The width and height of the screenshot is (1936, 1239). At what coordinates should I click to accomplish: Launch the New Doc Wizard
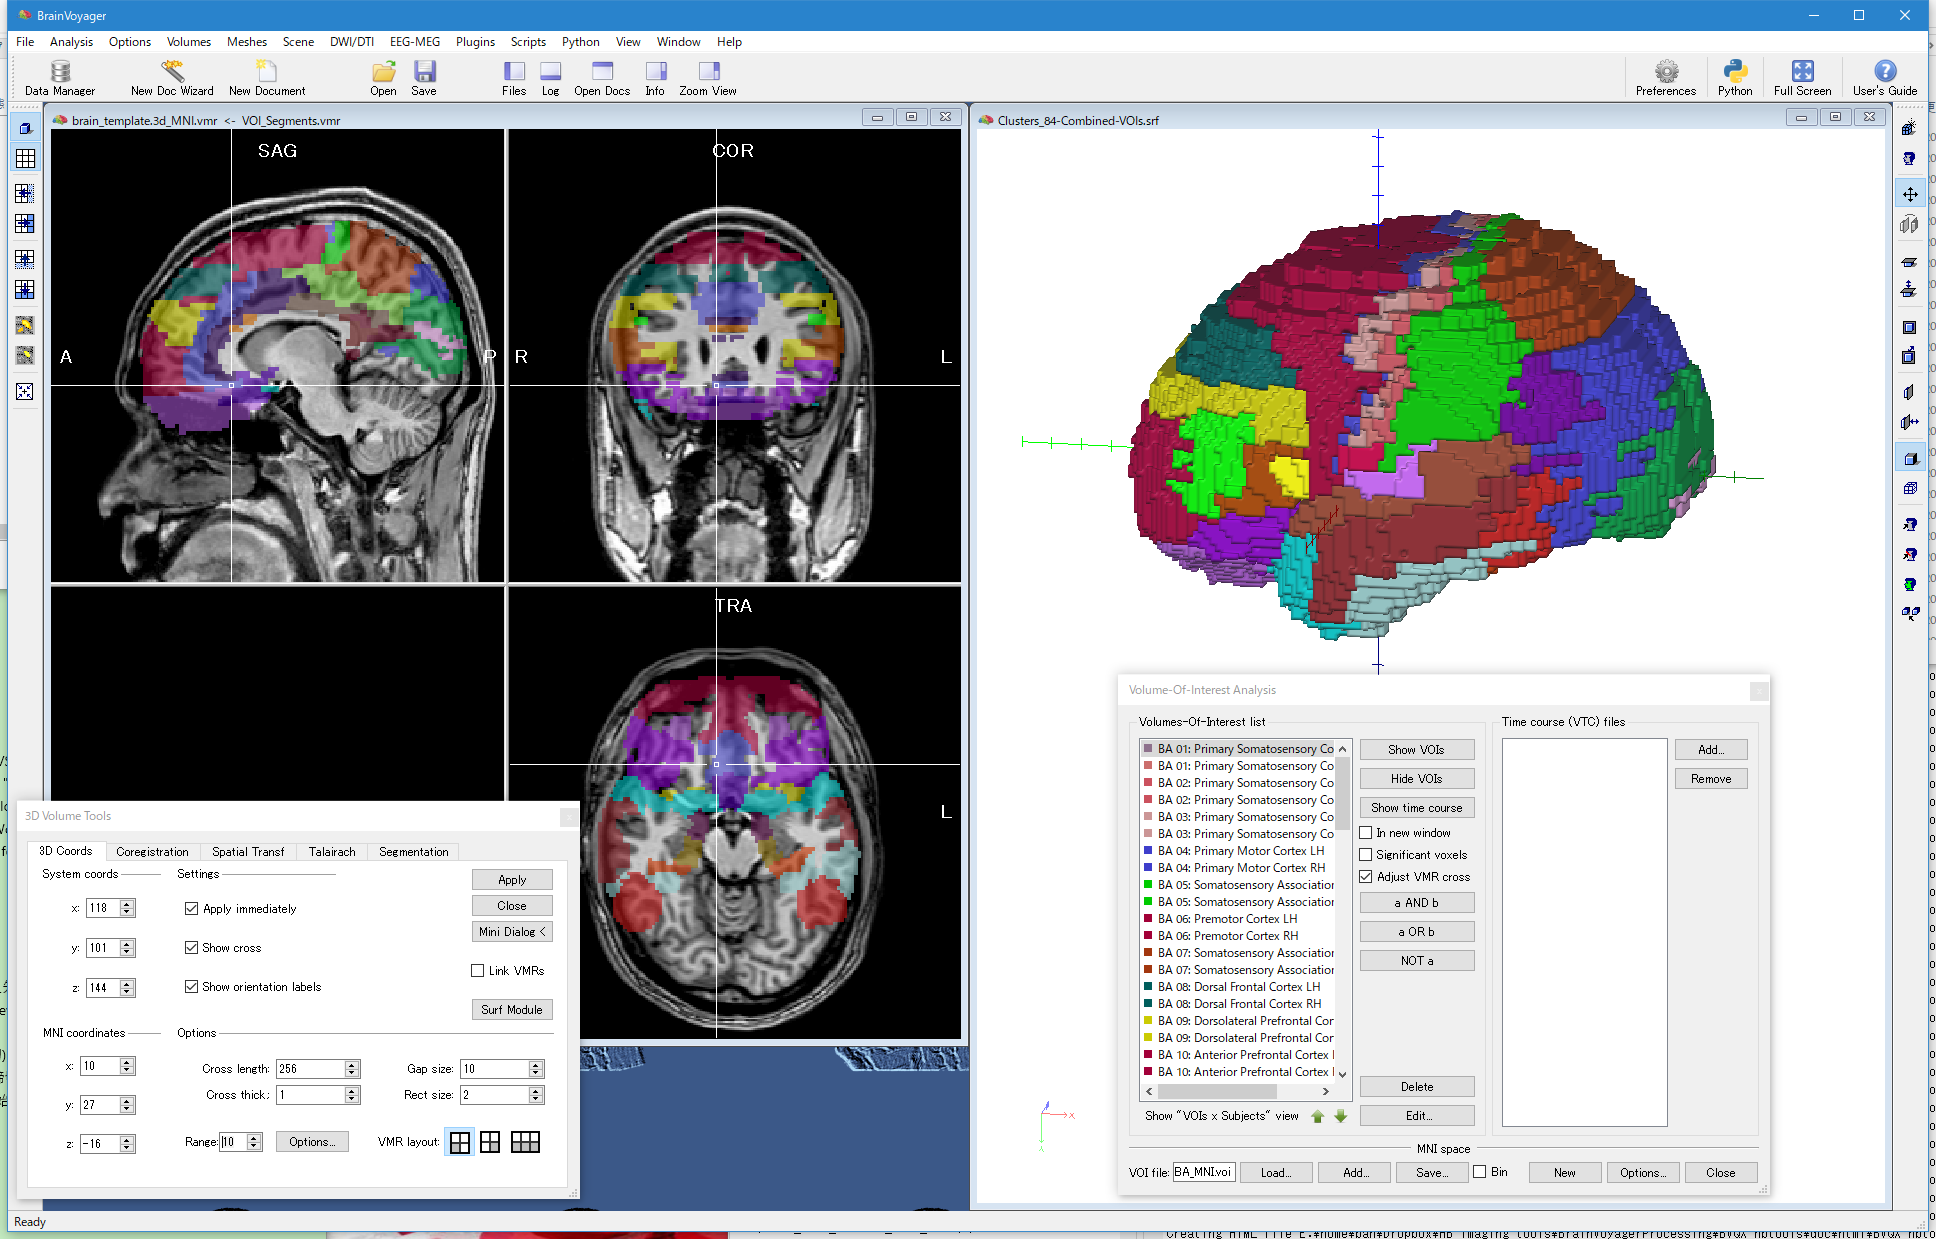tap(172, 77)
